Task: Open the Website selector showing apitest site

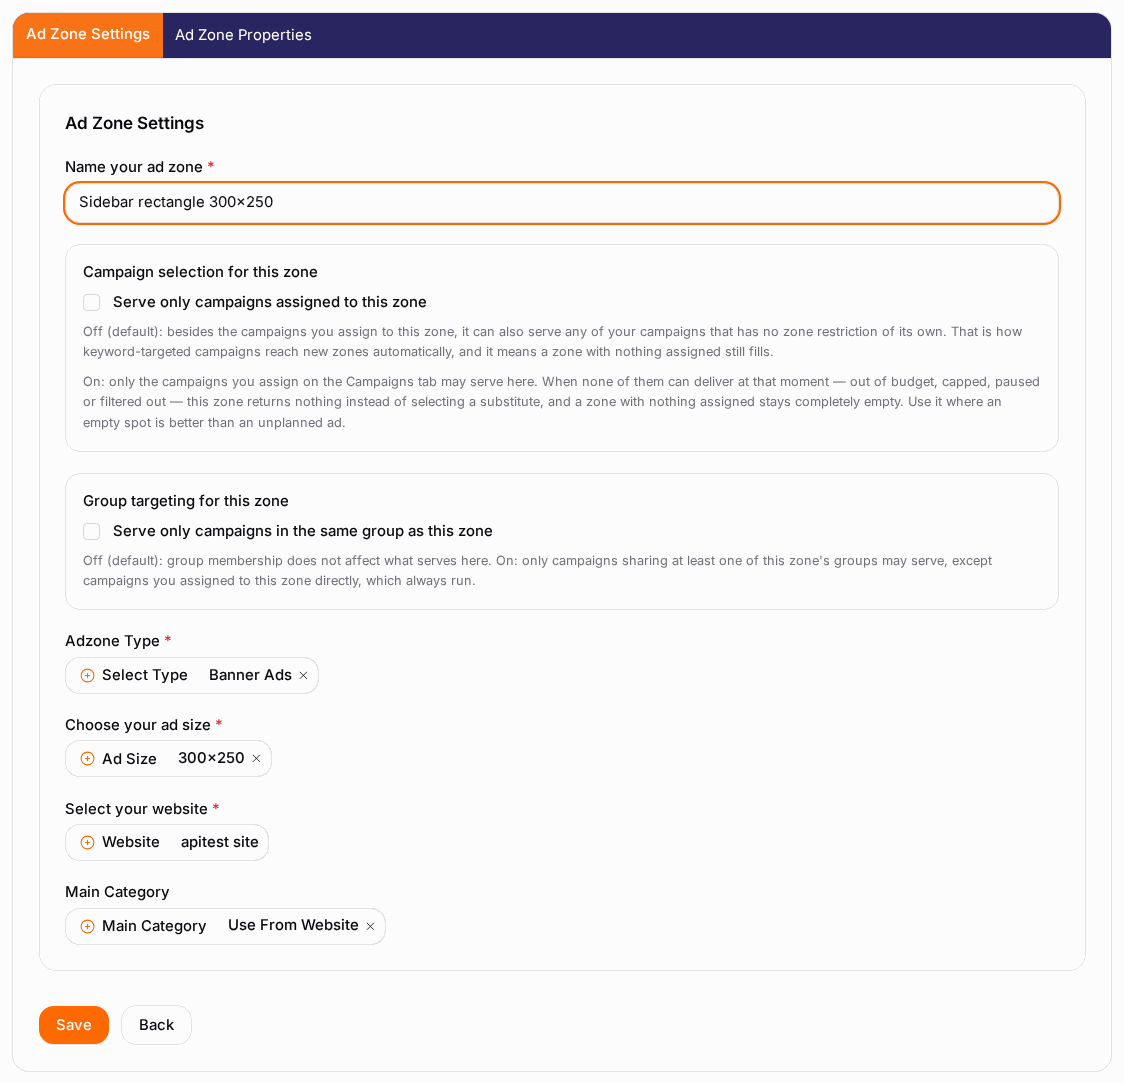Action: point(167,842)
